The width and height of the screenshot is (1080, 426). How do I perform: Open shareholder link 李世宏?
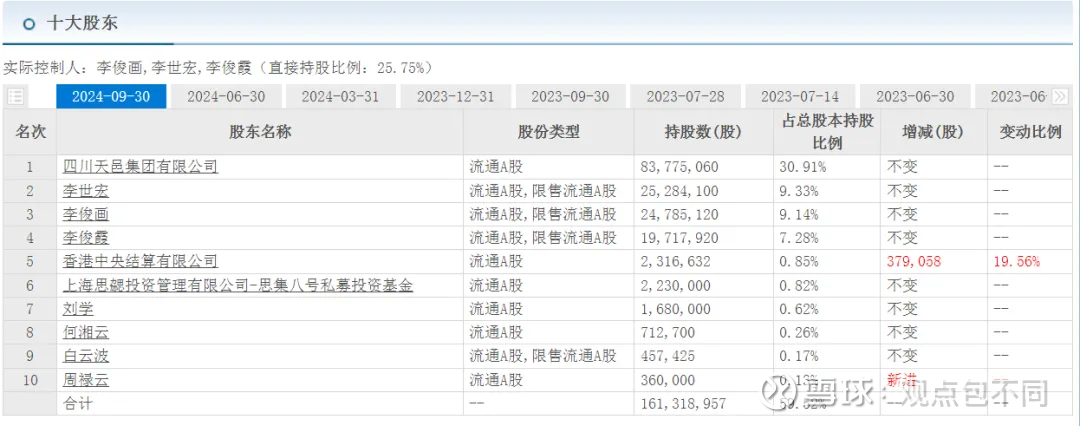(x=86, y=191)
